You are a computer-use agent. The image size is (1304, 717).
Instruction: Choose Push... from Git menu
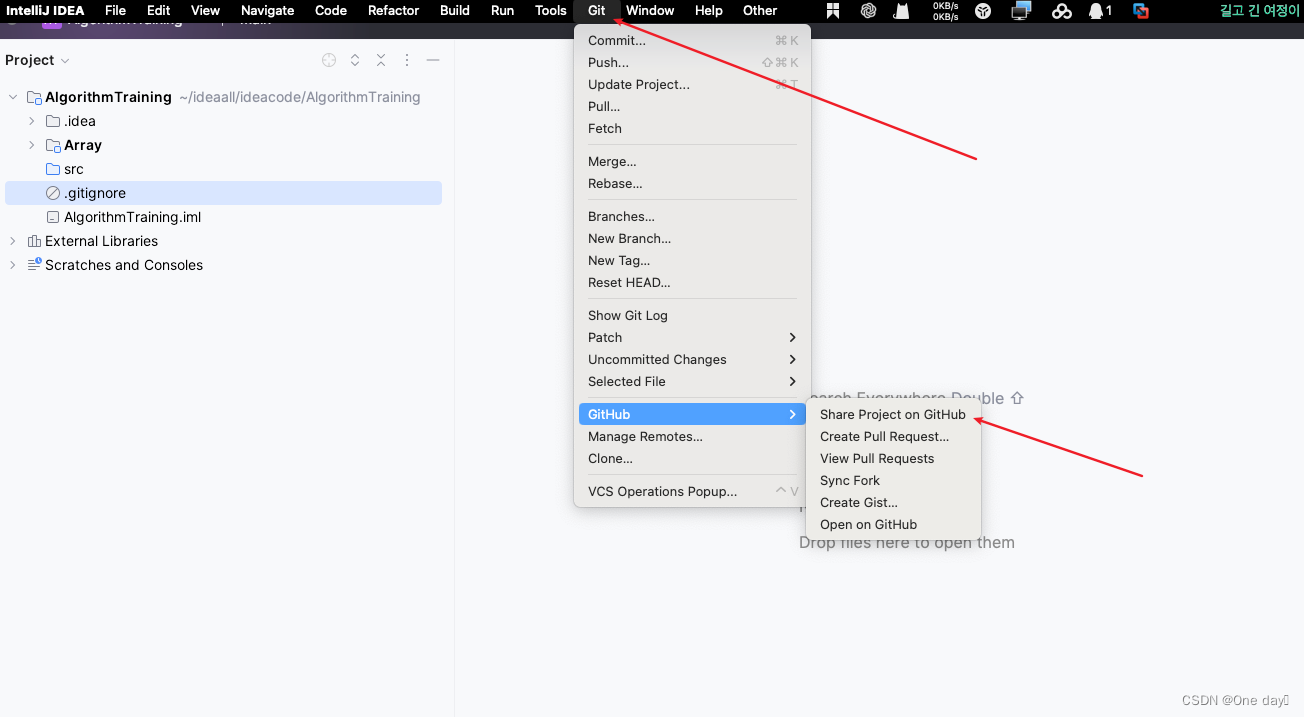click(x=692, y=63)
